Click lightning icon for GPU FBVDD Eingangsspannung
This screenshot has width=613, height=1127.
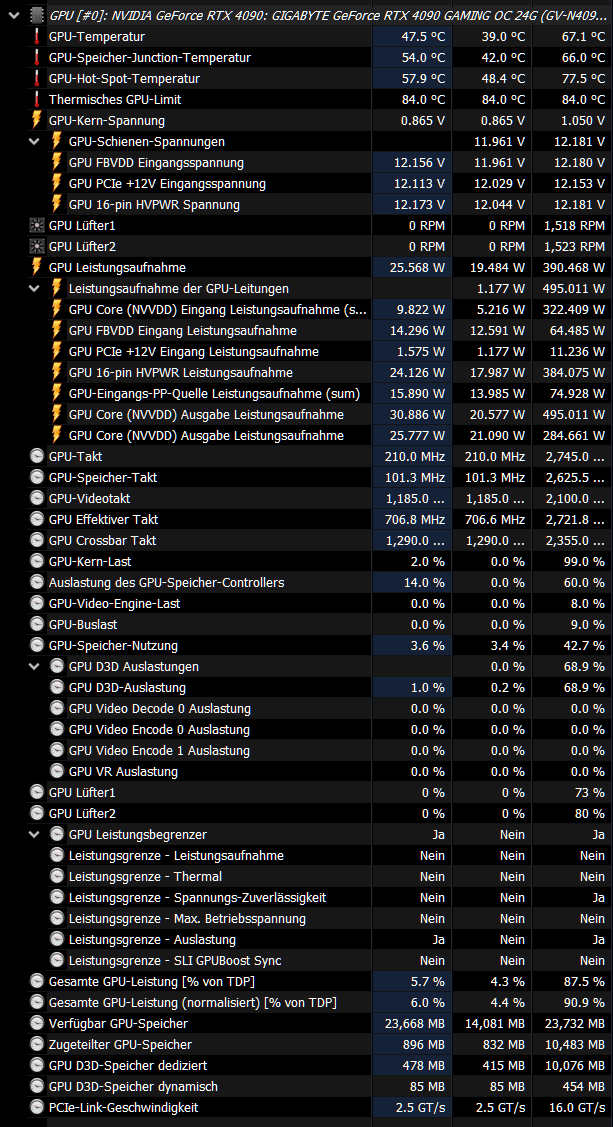click(x=57, y=162)
